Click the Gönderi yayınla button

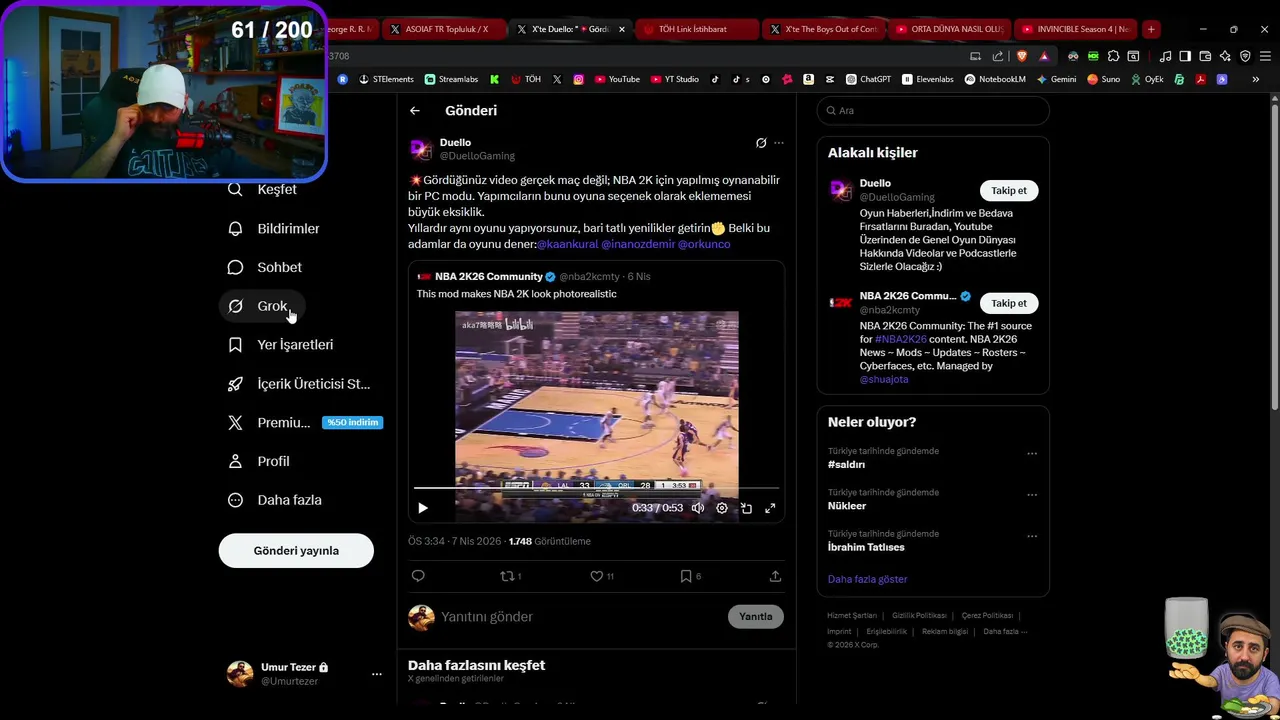click(296, 551)
